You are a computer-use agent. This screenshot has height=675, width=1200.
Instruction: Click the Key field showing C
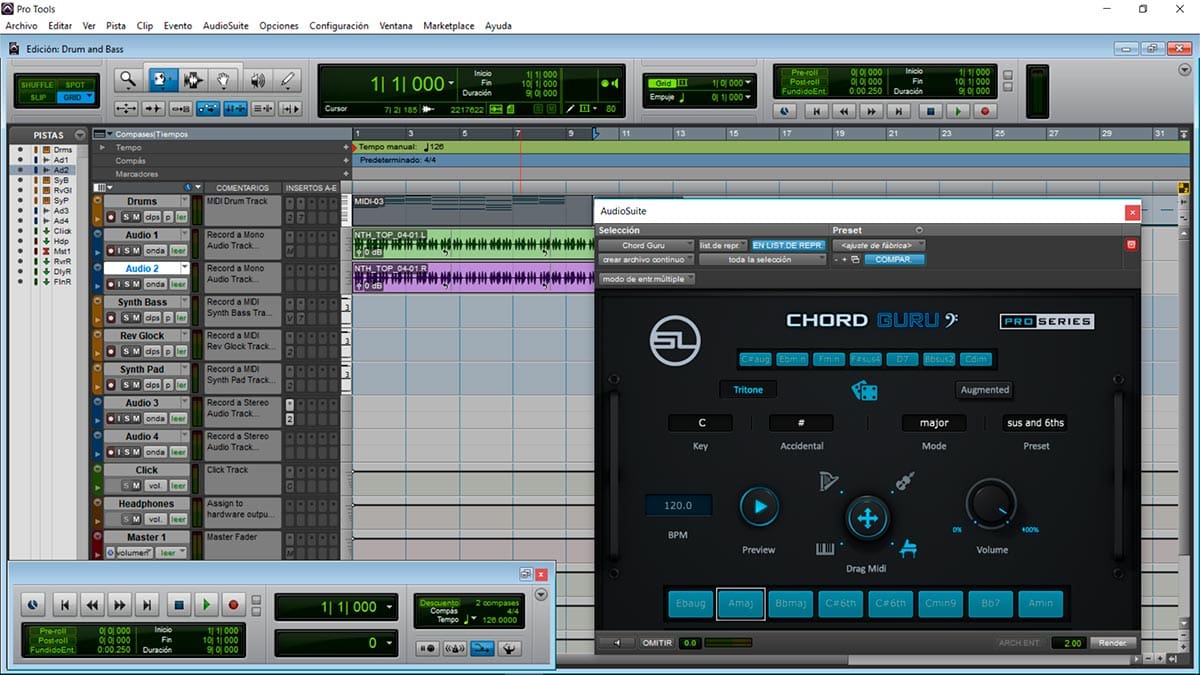pyautogui.click(x=701, y=423)
